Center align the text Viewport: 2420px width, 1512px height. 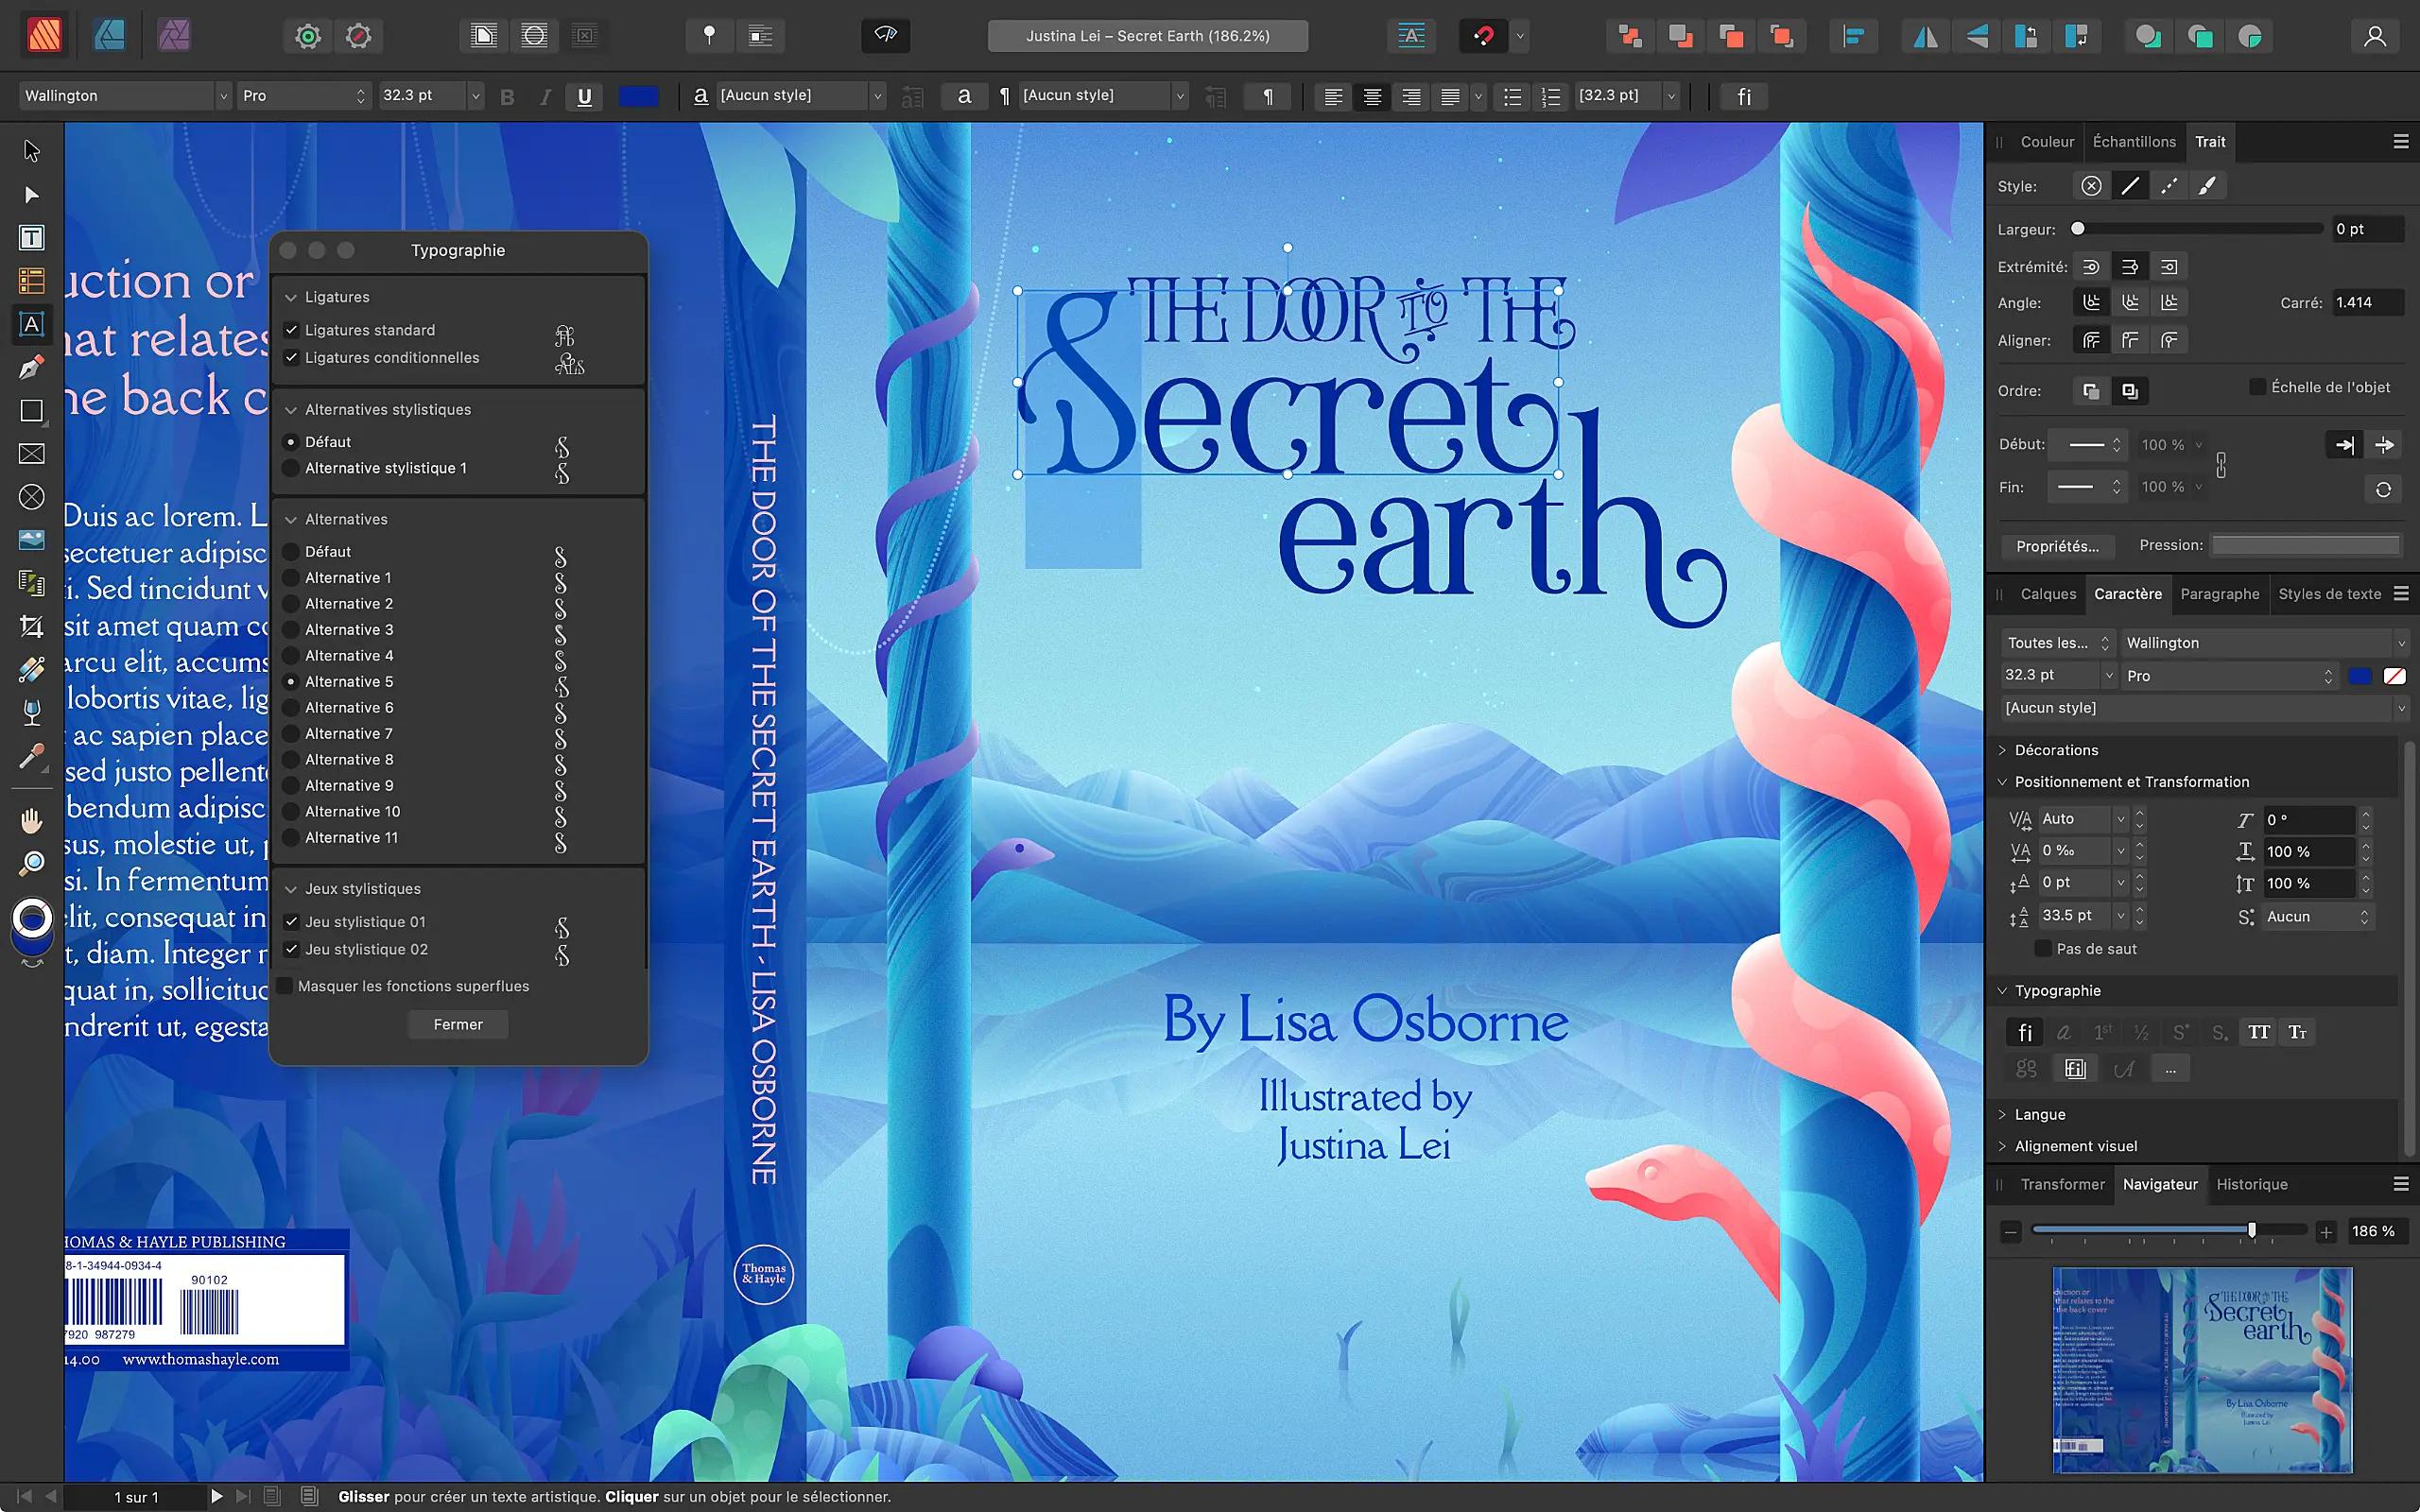(x=1372, y=96)
